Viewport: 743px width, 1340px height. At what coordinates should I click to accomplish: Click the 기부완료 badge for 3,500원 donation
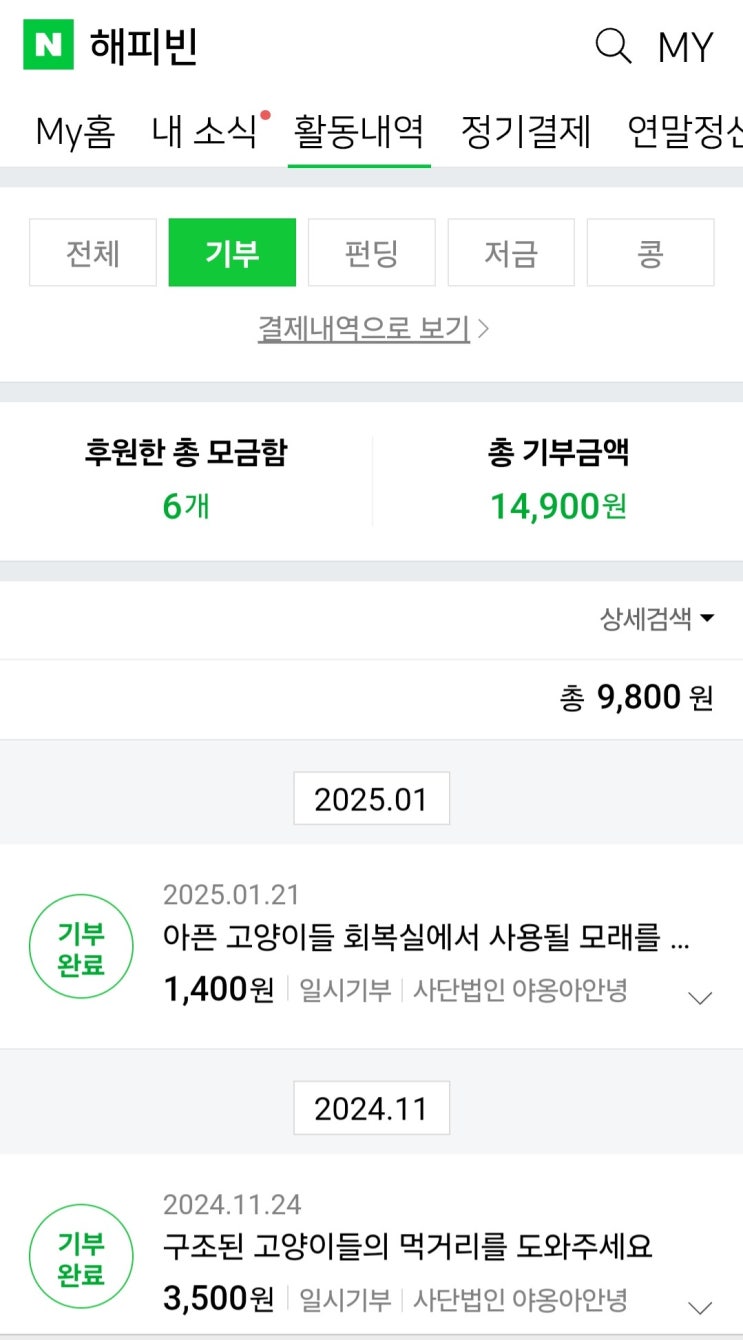tap(81, 1257)
